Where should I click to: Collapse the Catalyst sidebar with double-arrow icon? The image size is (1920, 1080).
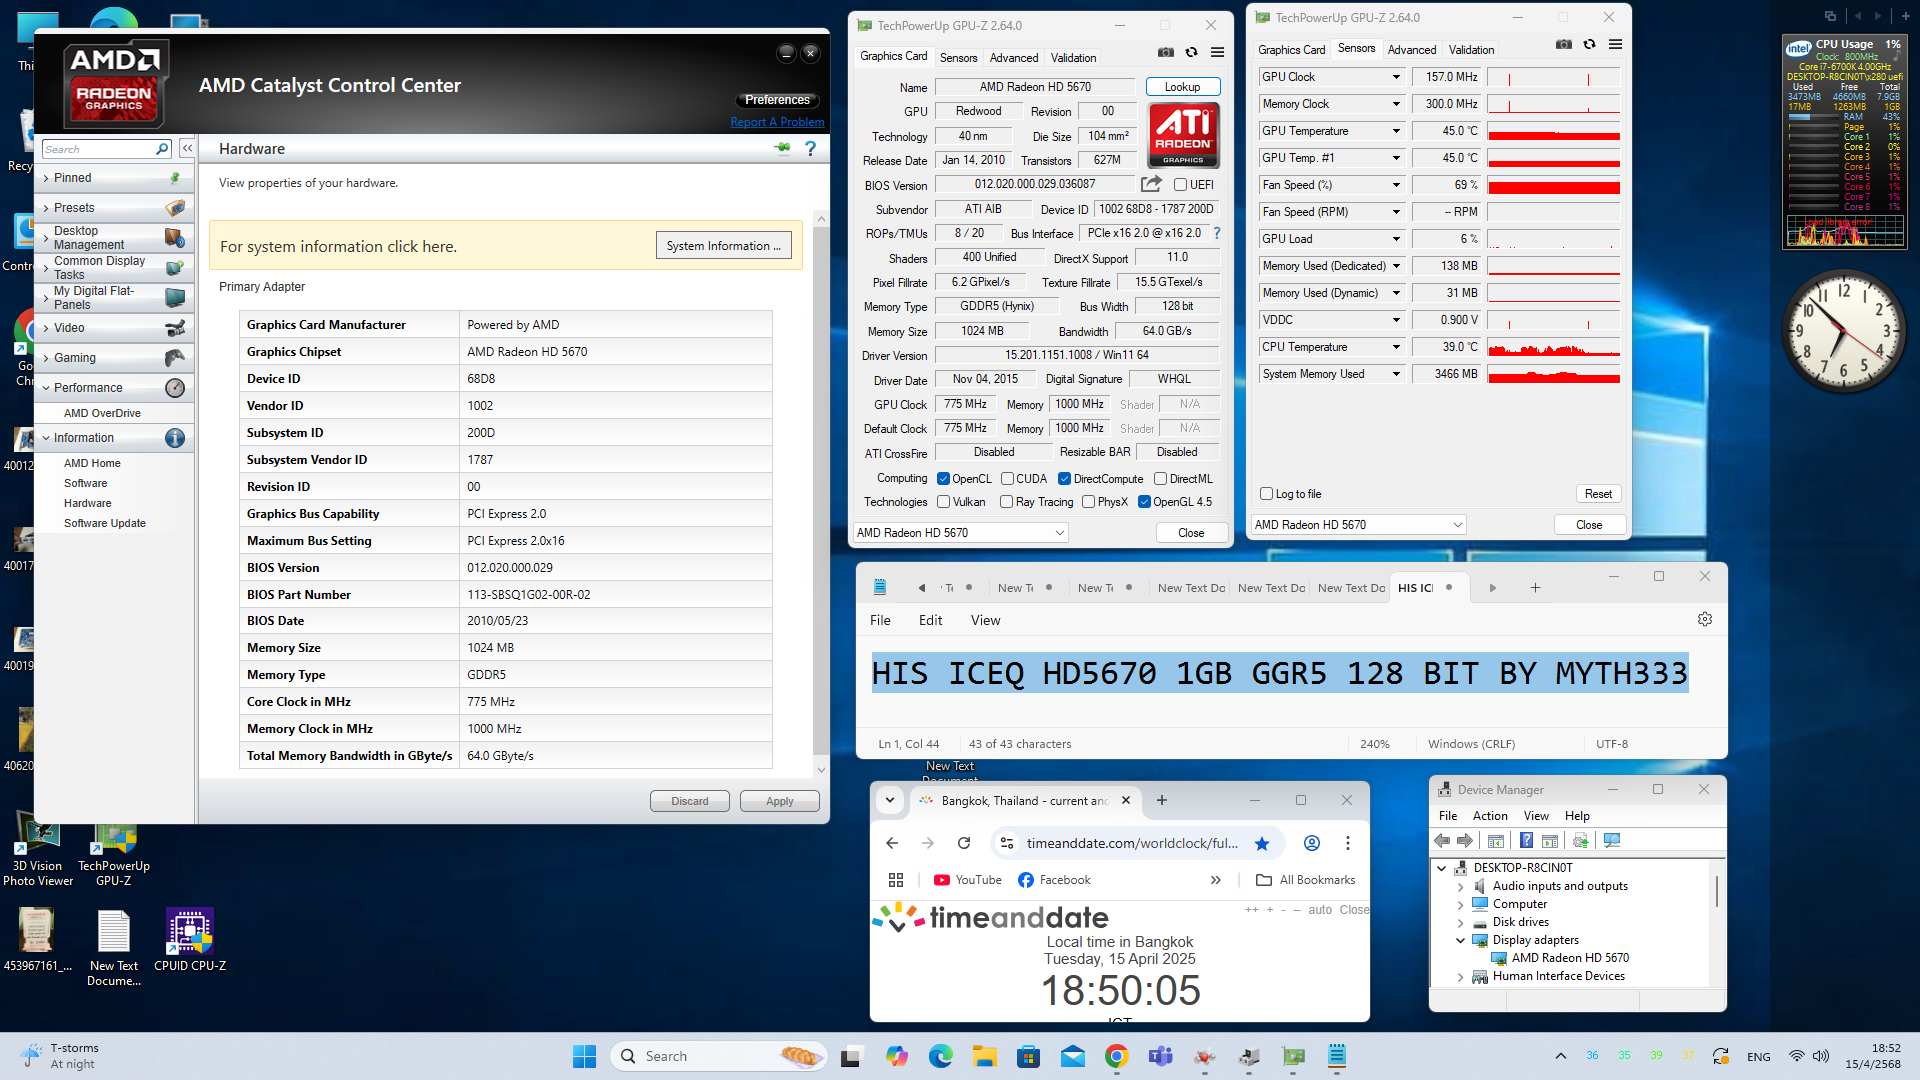pos(187,148)
